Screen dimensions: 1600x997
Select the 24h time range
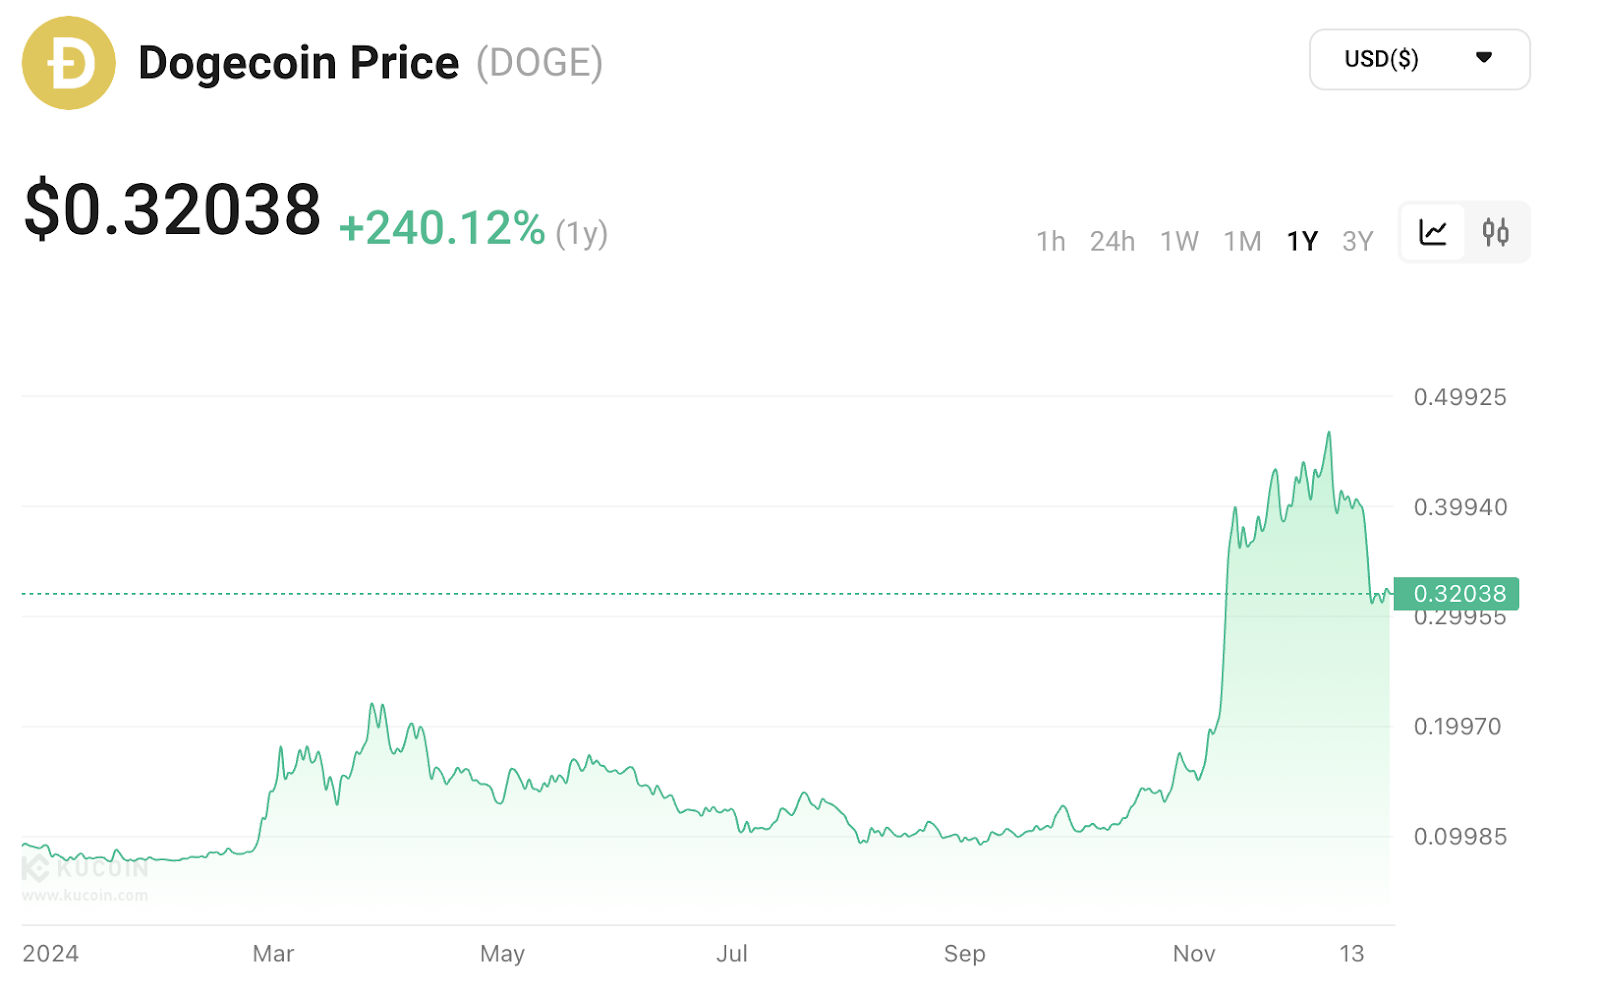tap(1112, 241)
